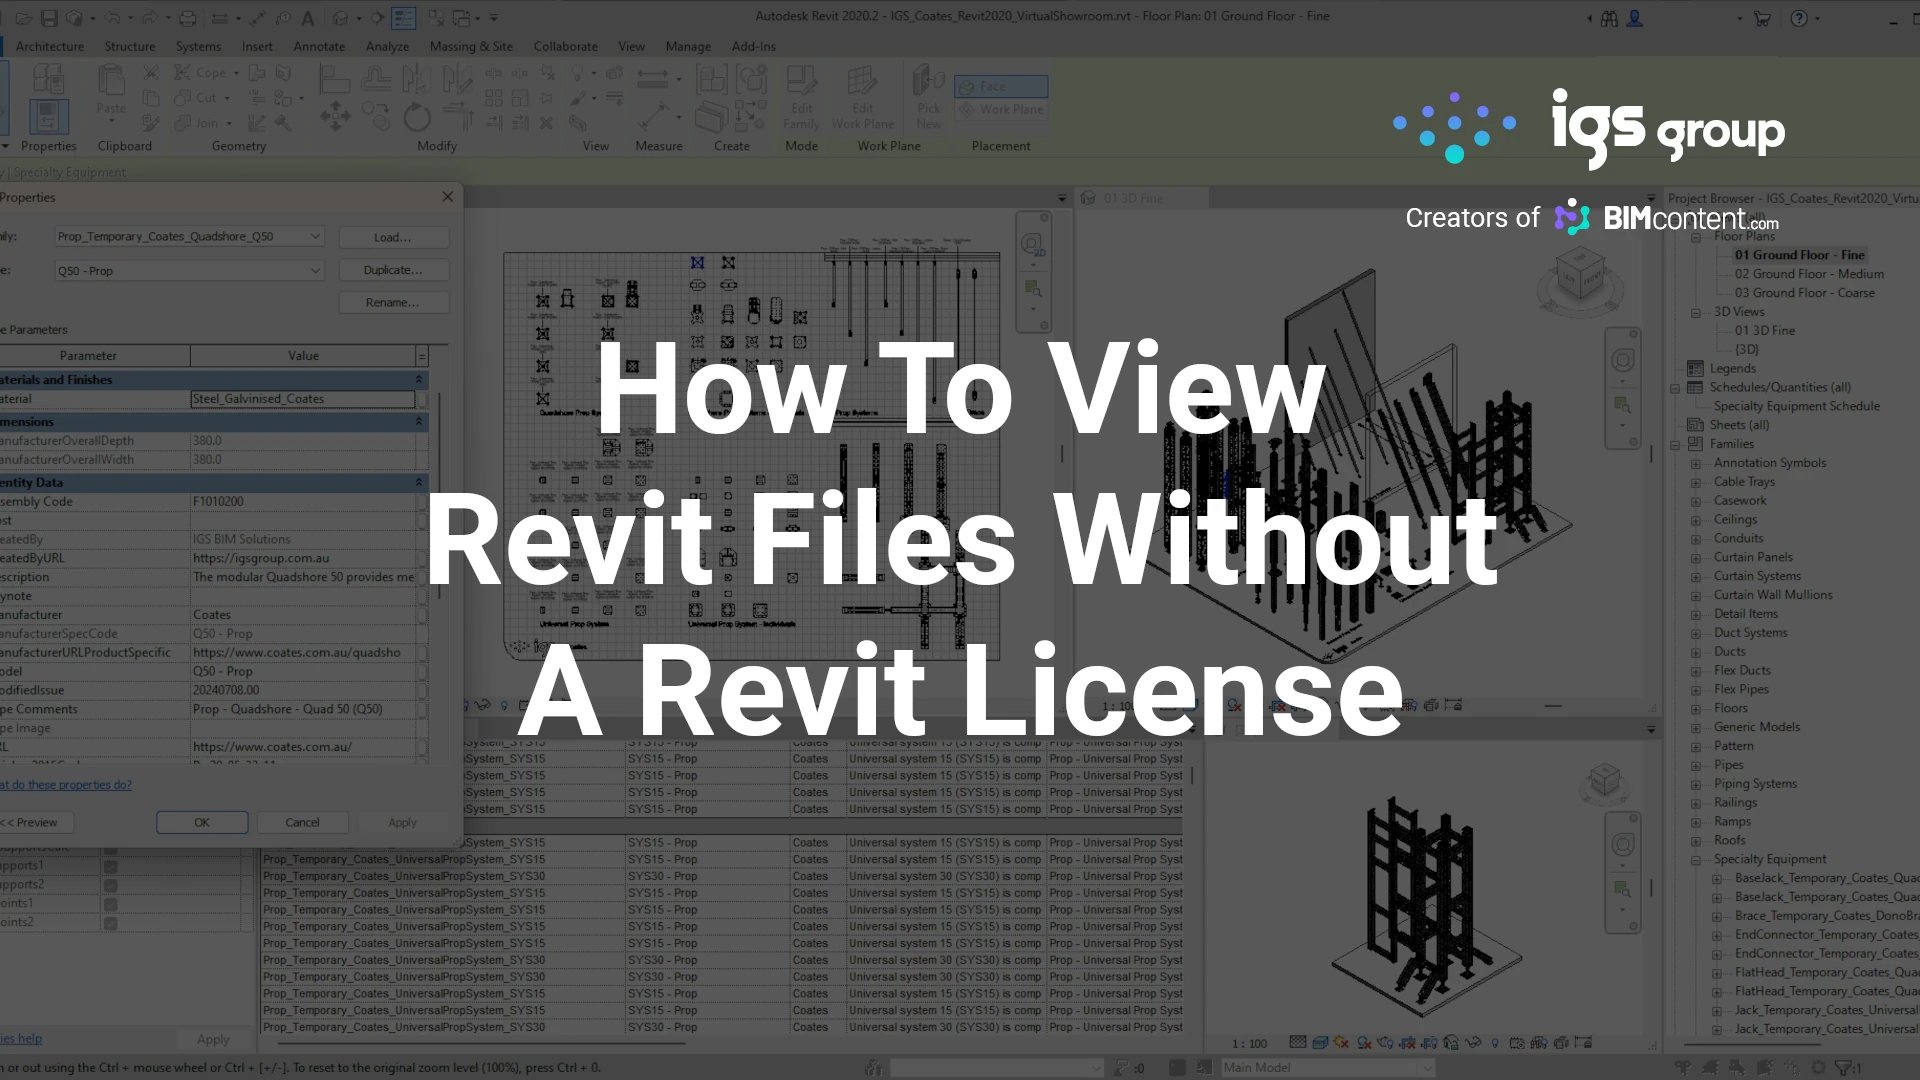
Task: Collapse the 3D Views node in Project Browser
Action: (1696, 312)
